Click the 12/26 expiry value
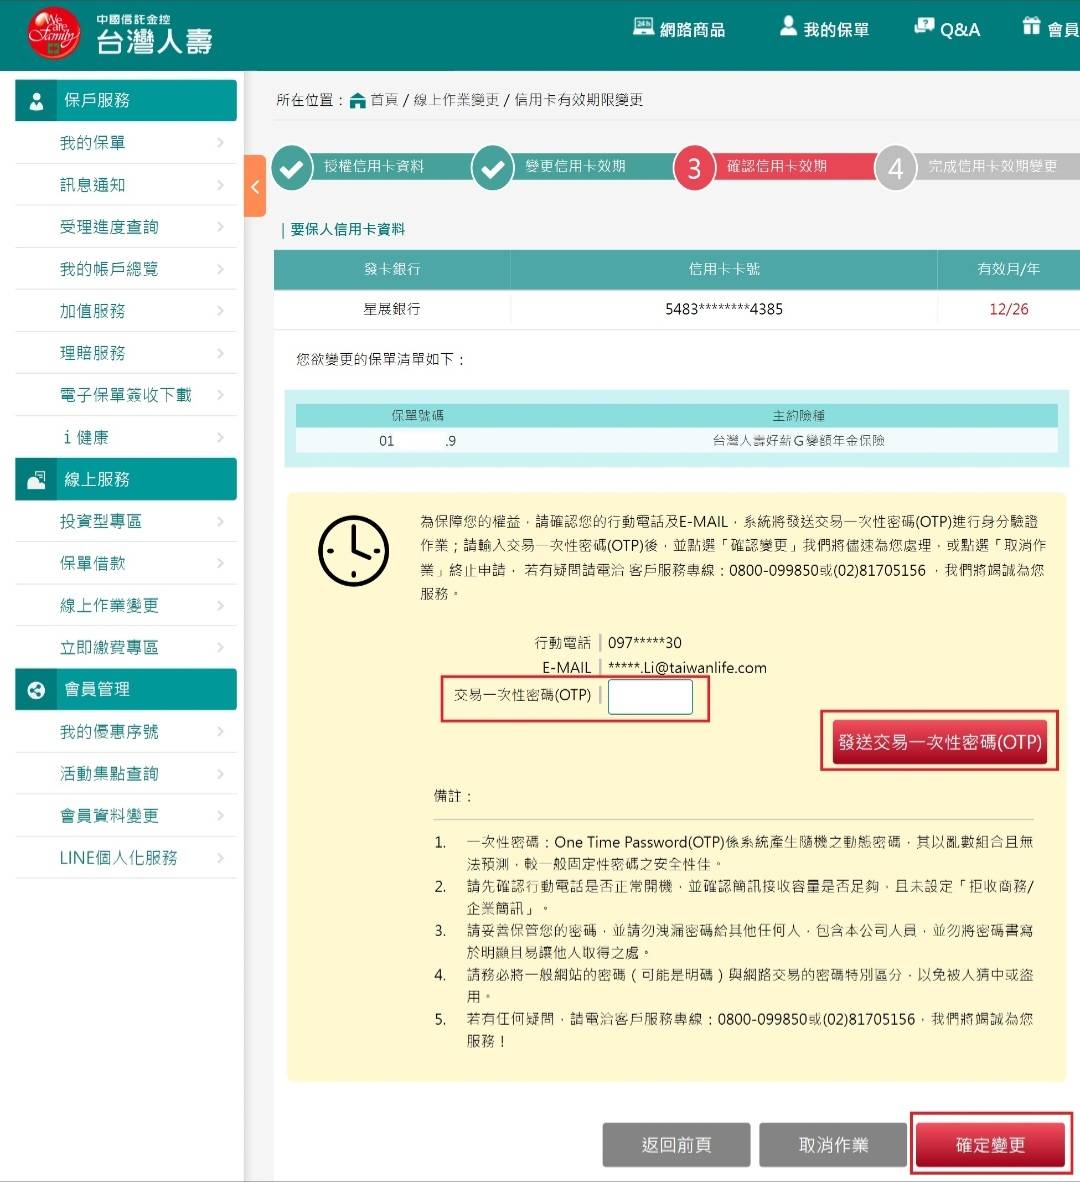The image size is (1080, 1182). [1008, 309]
